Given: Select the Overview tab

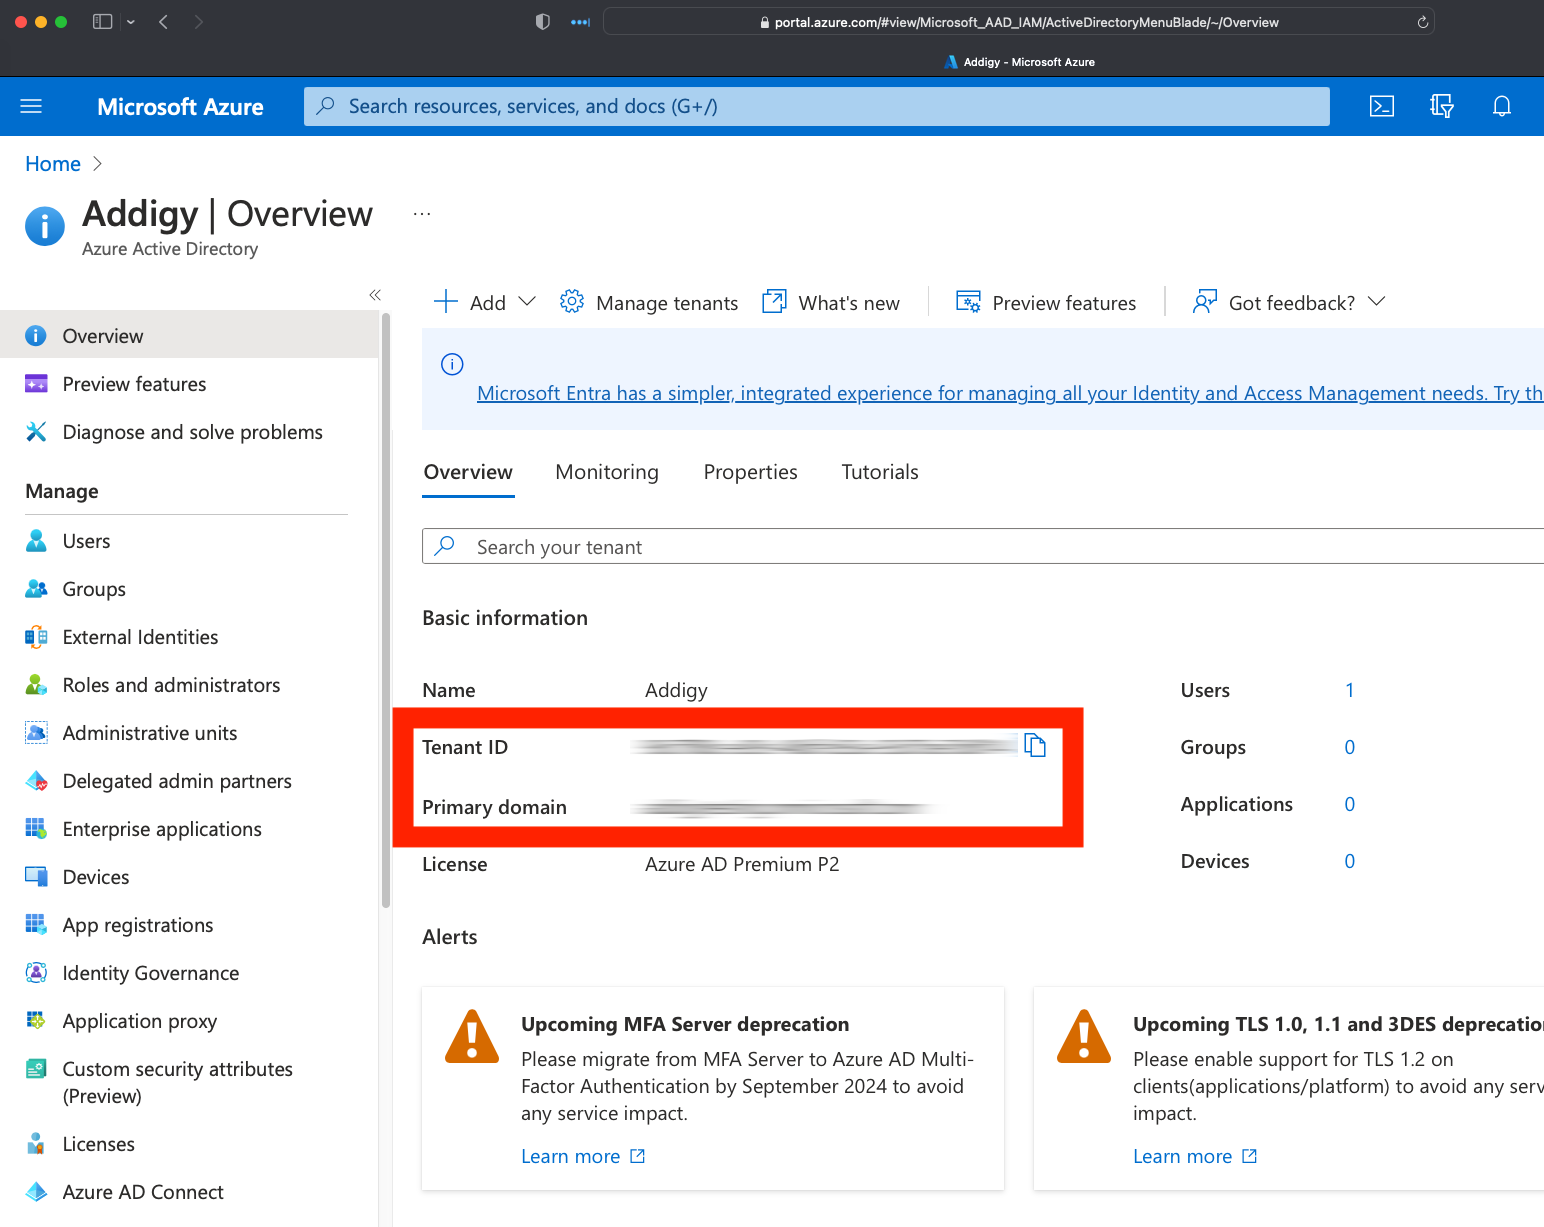Looking at the screenshot, I should [468, 472].
